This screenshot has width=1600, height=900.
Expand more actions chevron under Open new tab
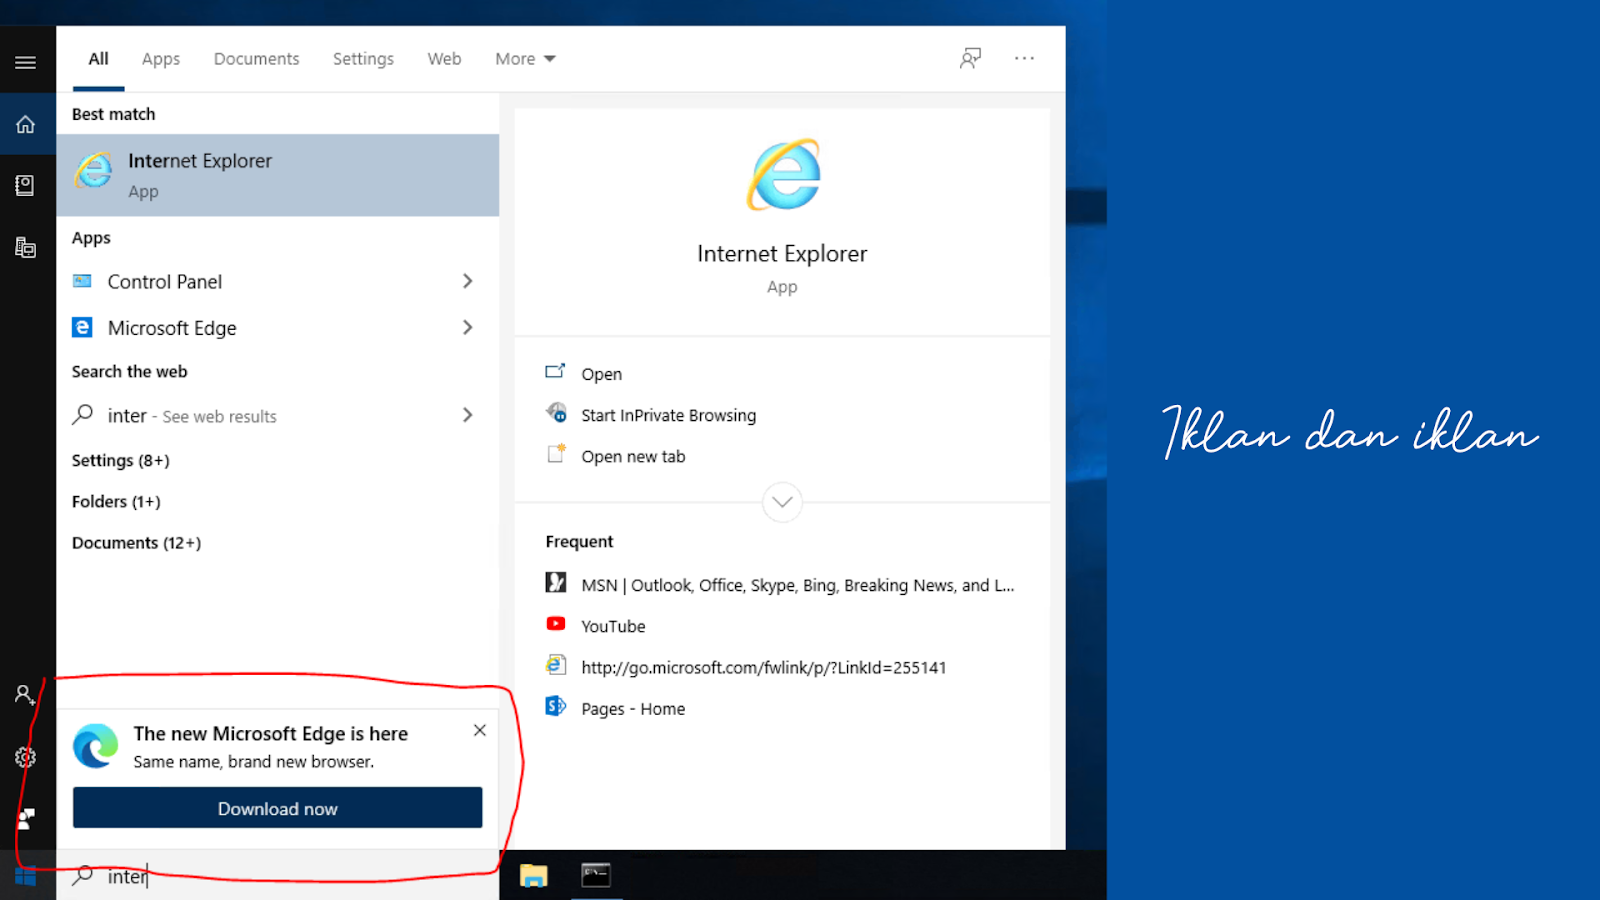point(782,502)
